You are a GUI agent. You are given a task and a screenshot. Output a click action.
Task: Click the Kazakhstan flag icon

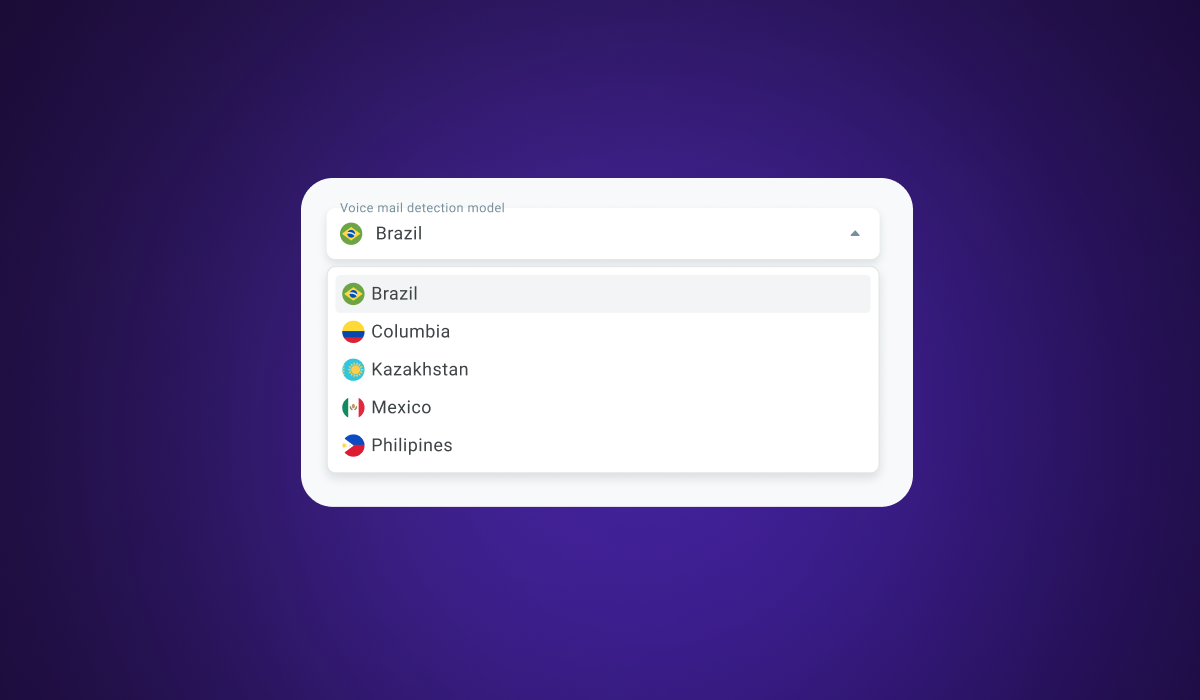pyautogui.click(x=353, y=370)
